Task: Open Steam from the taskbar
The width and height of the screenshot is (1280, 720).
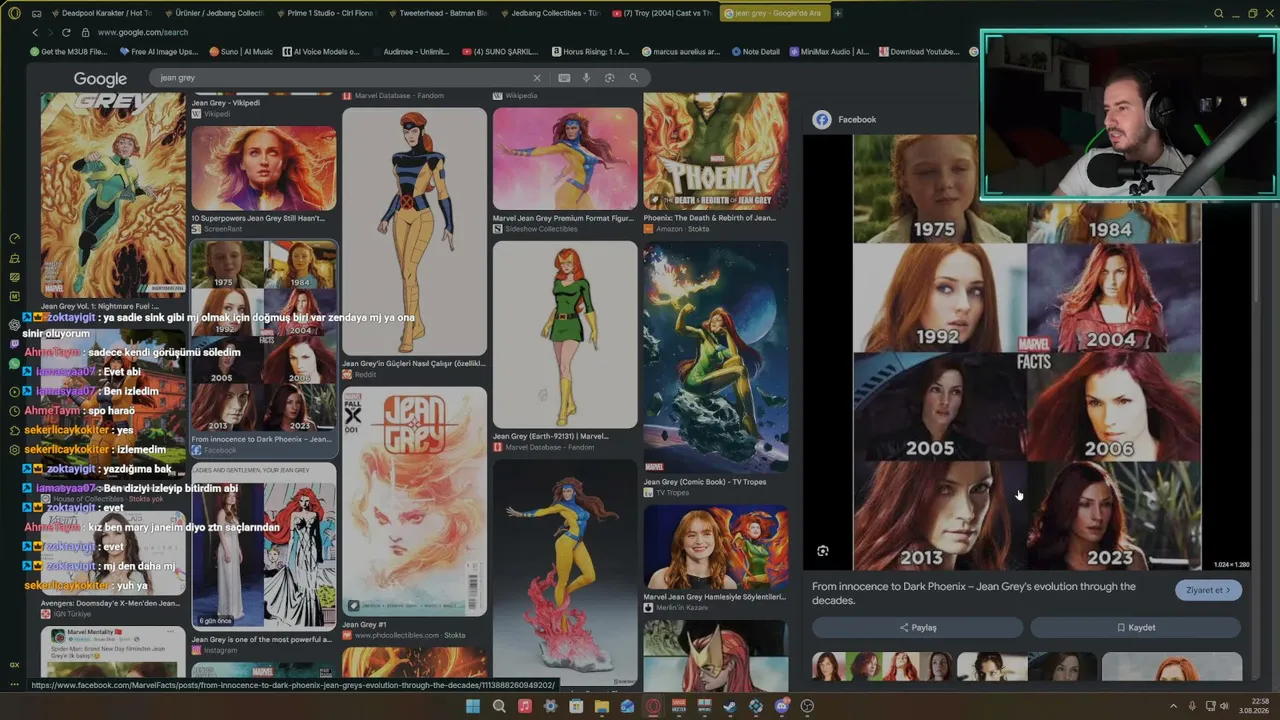Action: pyautogui.click(x=730, y=706)
